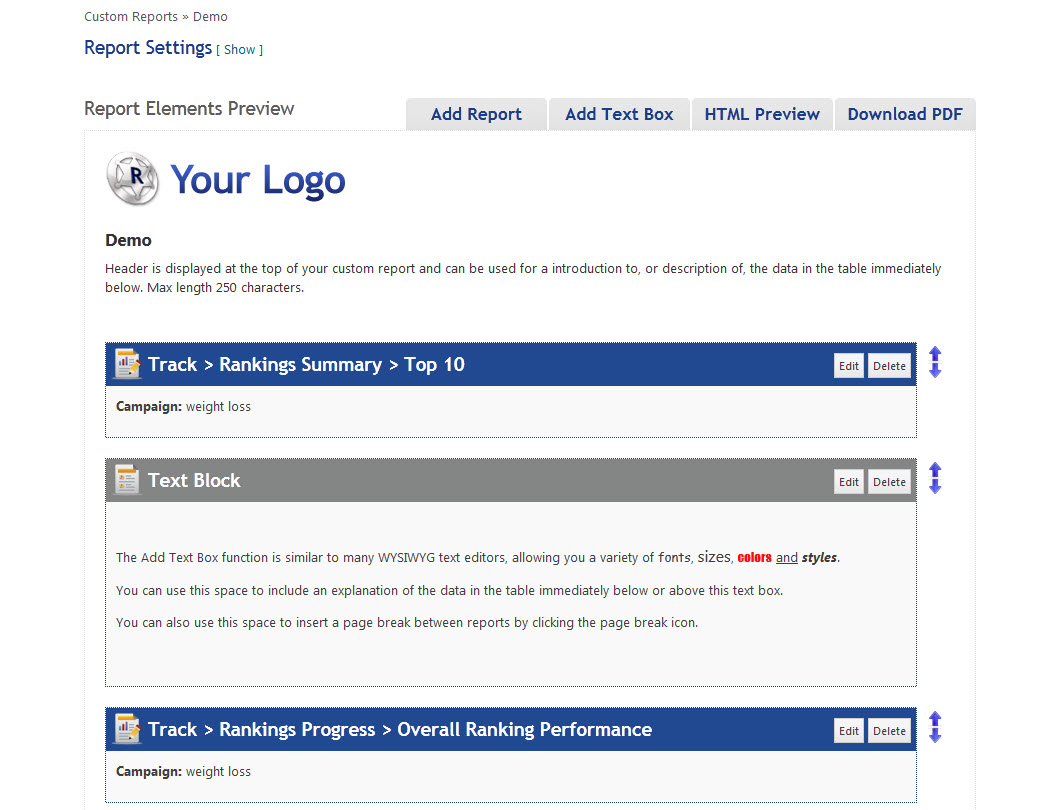Viewport: 1056px width, 810px height.
Task: Click the sentence about explanation of the data
Action: pyautogui.click(x=449, y=590)
